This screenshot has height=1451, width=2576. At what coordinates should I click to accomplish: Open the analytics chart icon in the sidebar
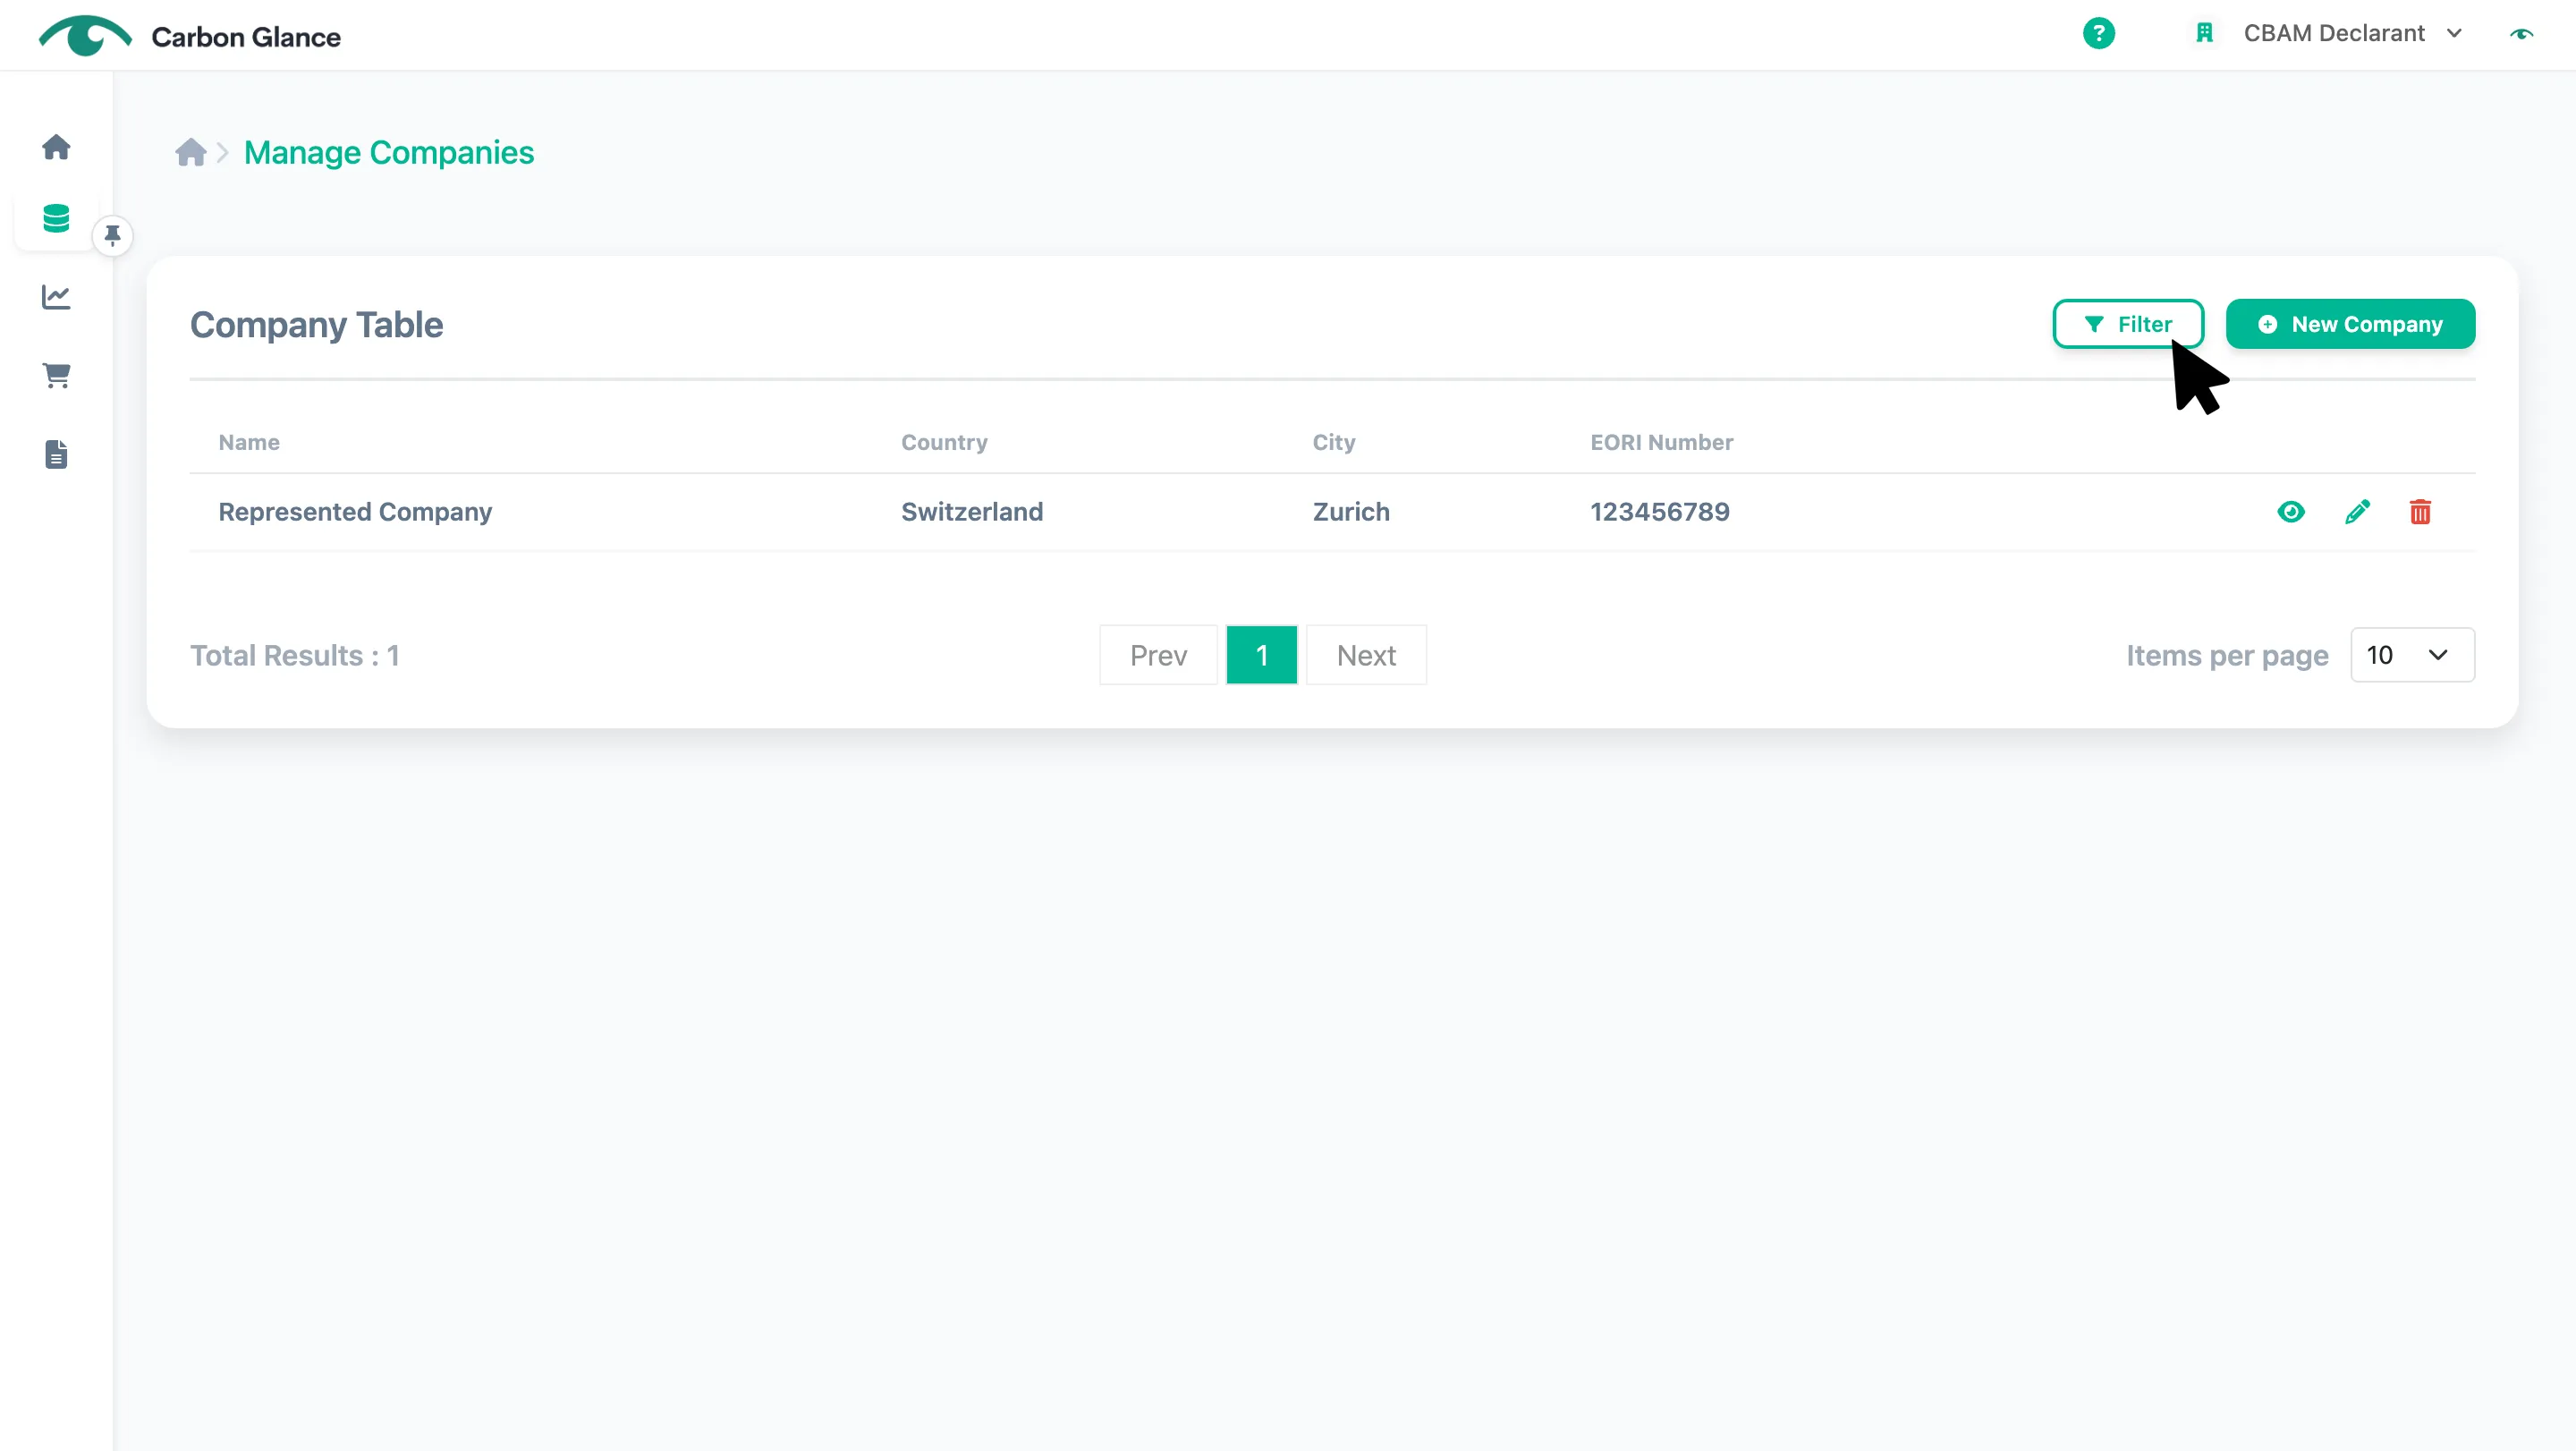pyautogui.click(x=56, y=297)
